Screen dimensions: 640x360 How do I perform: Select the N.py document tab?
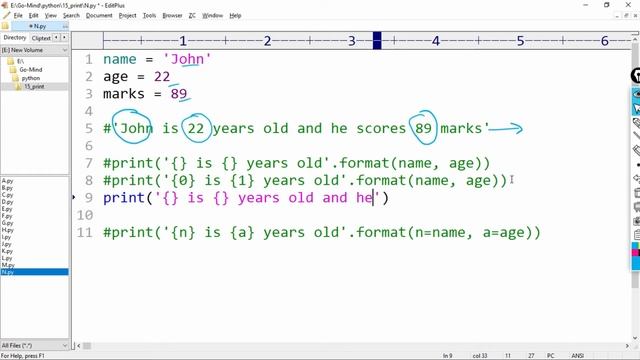(40, 26)
